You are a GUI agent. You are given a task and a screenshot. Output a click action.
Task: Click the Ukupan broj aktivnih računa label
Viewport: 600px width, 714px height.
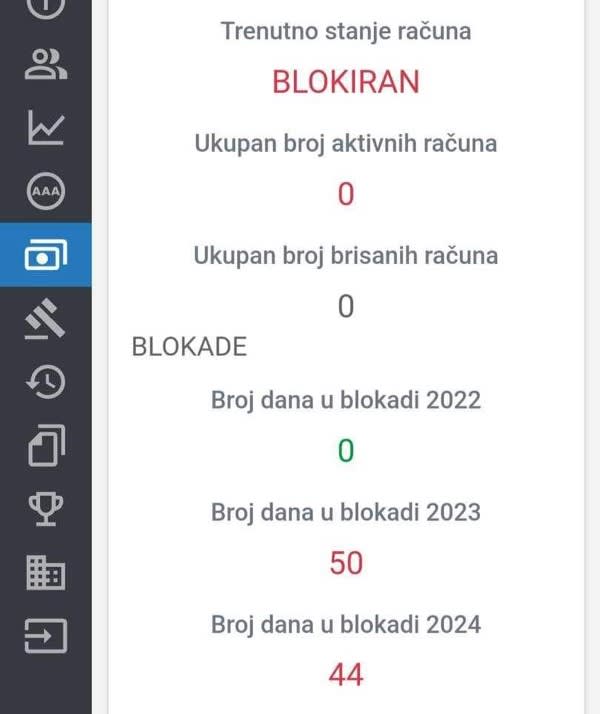click(x=346, y=143)
